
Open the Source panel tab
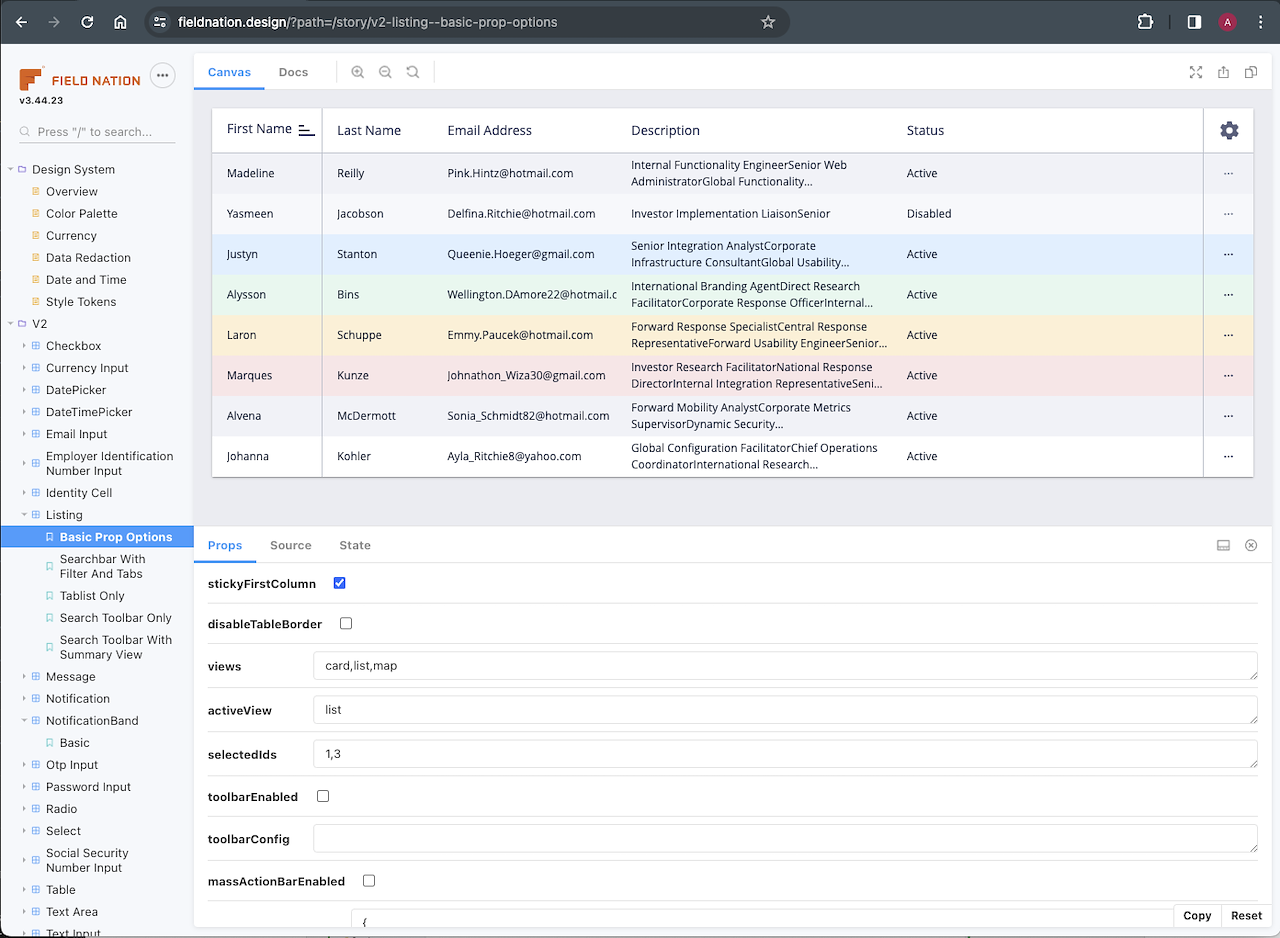290,545
